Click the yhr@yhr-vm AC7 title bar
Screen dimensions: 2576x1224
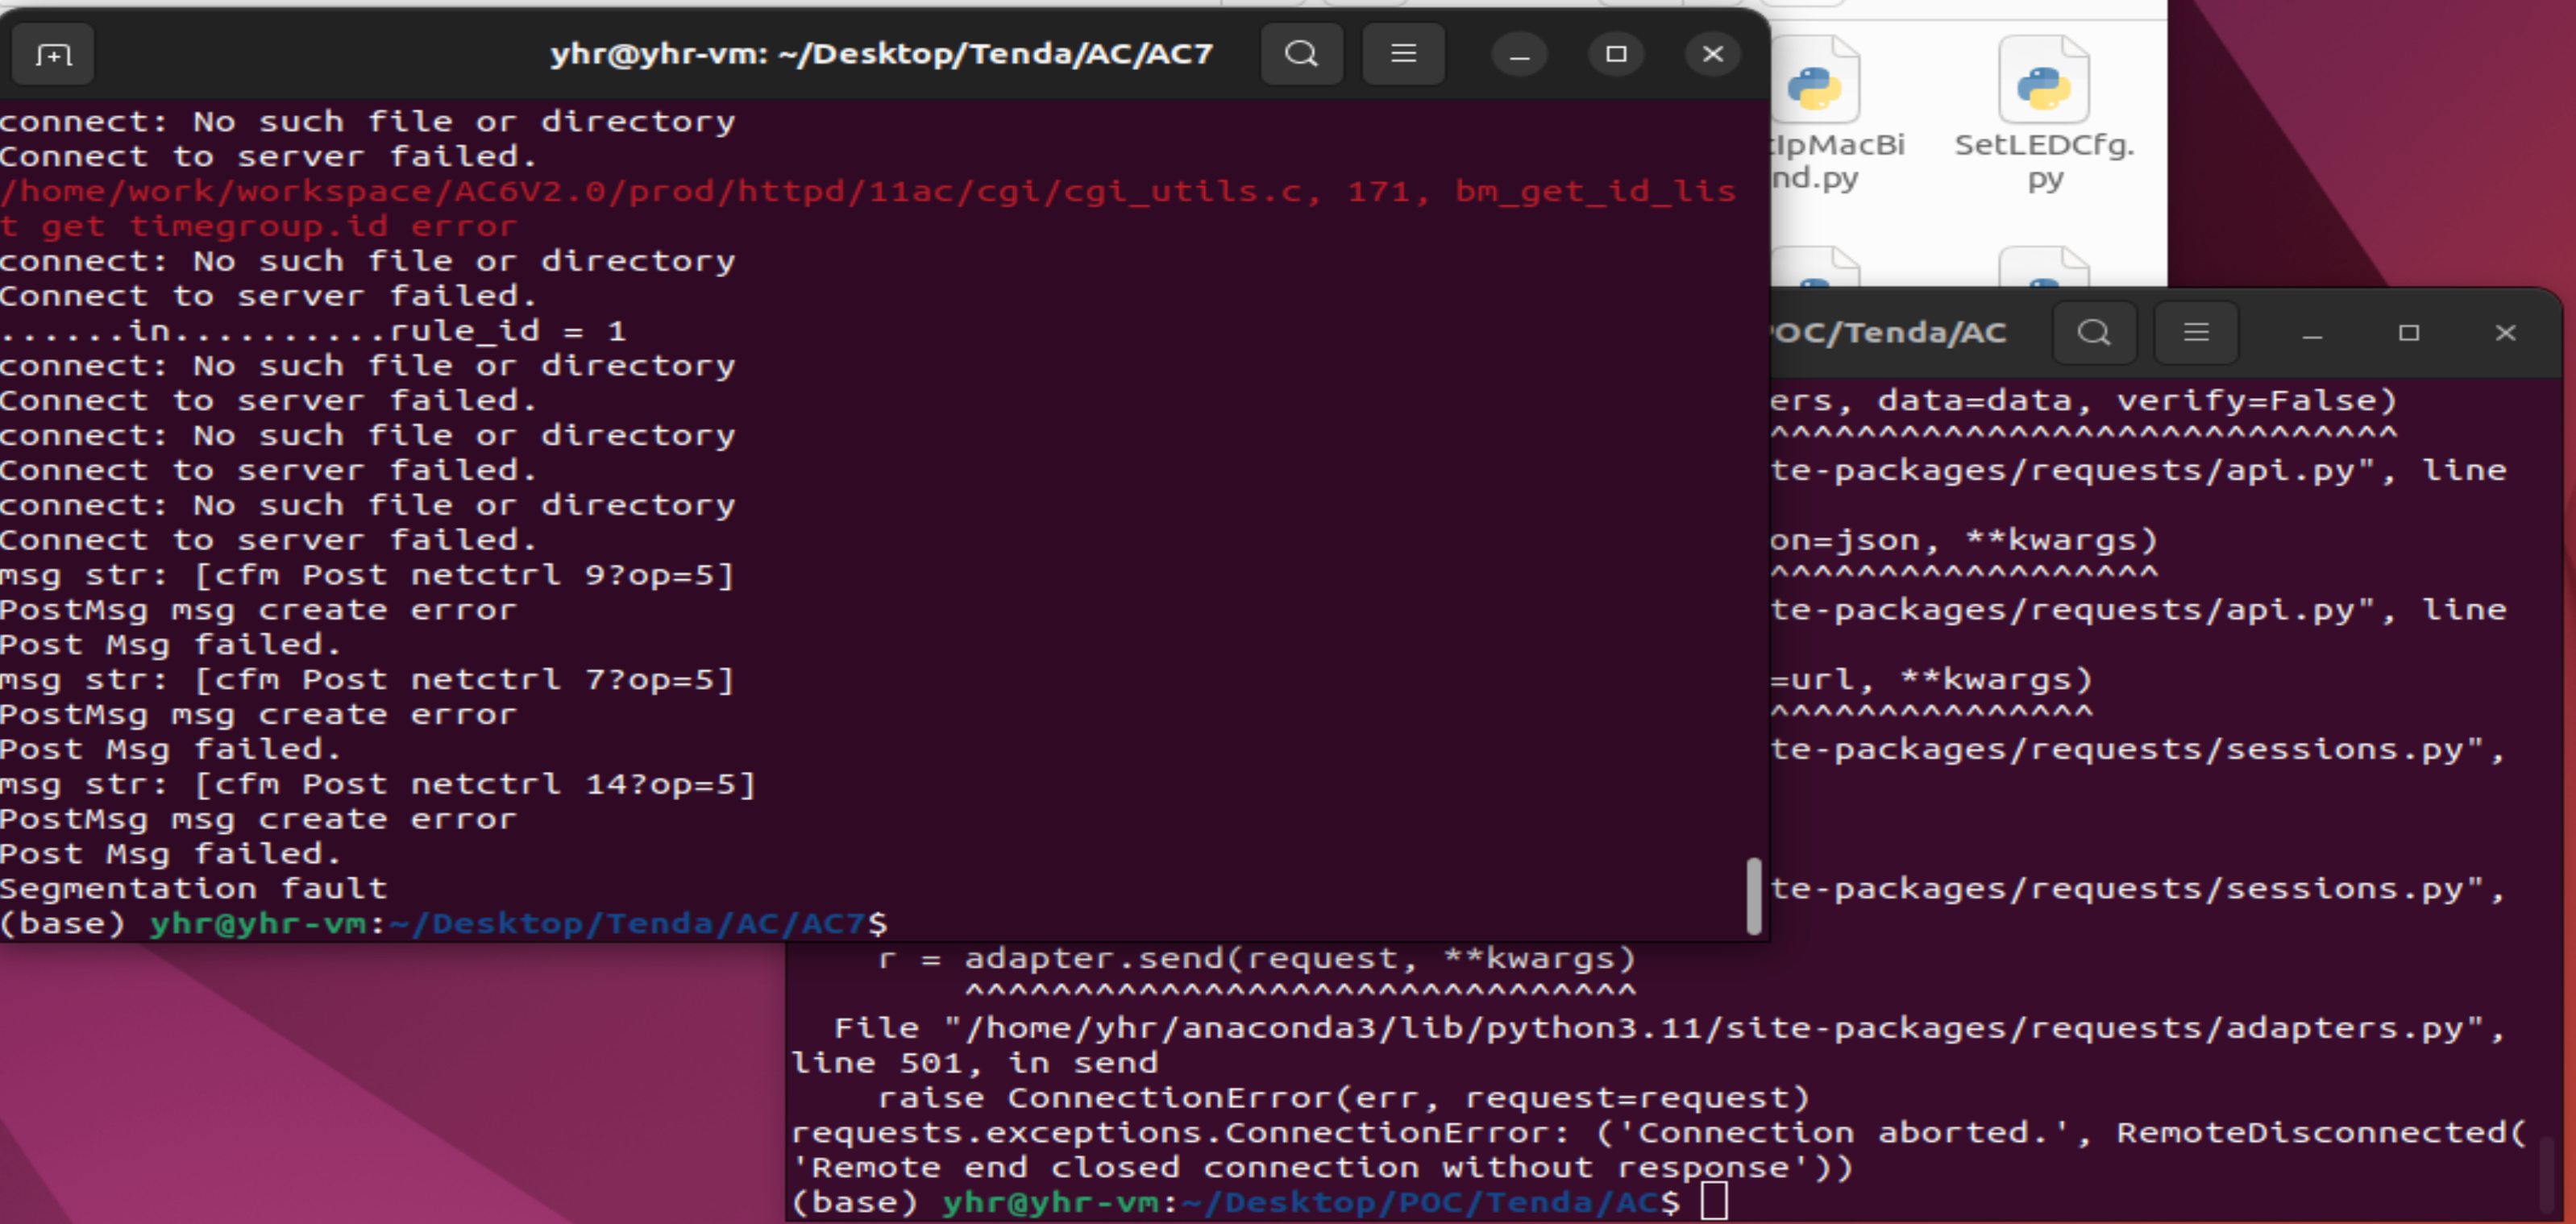[x=880, y=54]
